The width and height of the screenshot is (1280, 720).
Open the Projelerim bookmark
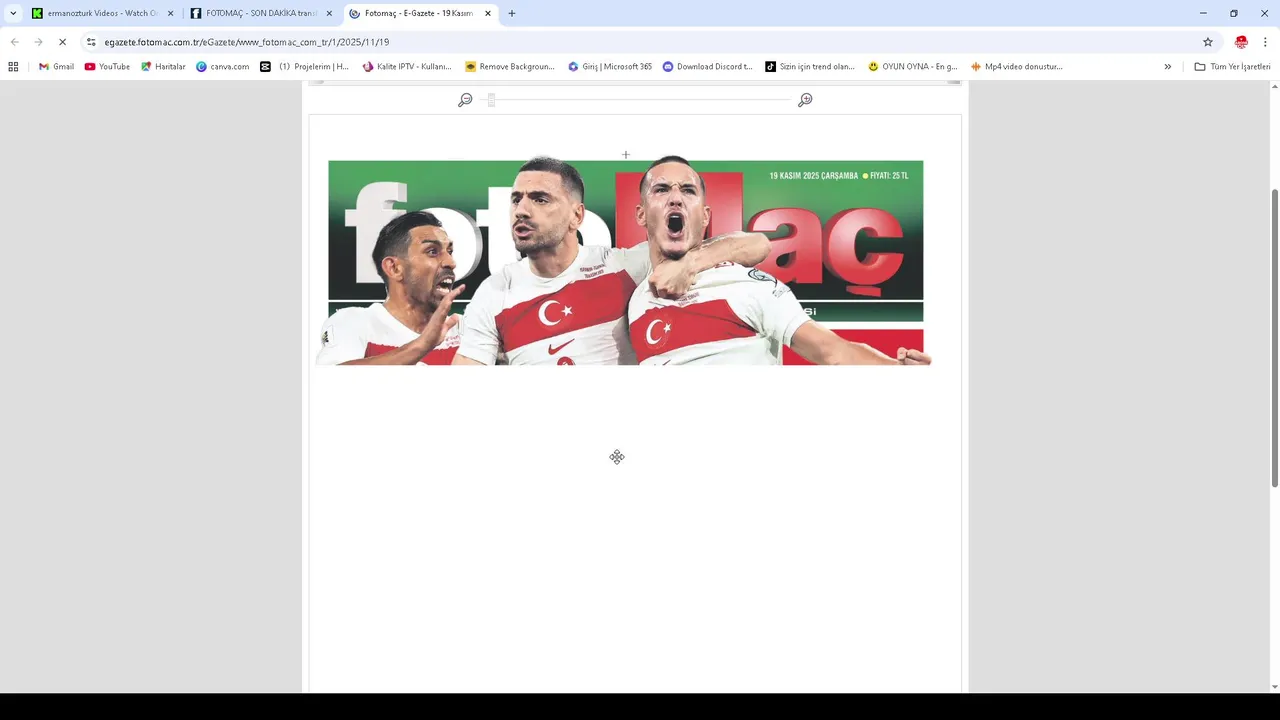304,67
